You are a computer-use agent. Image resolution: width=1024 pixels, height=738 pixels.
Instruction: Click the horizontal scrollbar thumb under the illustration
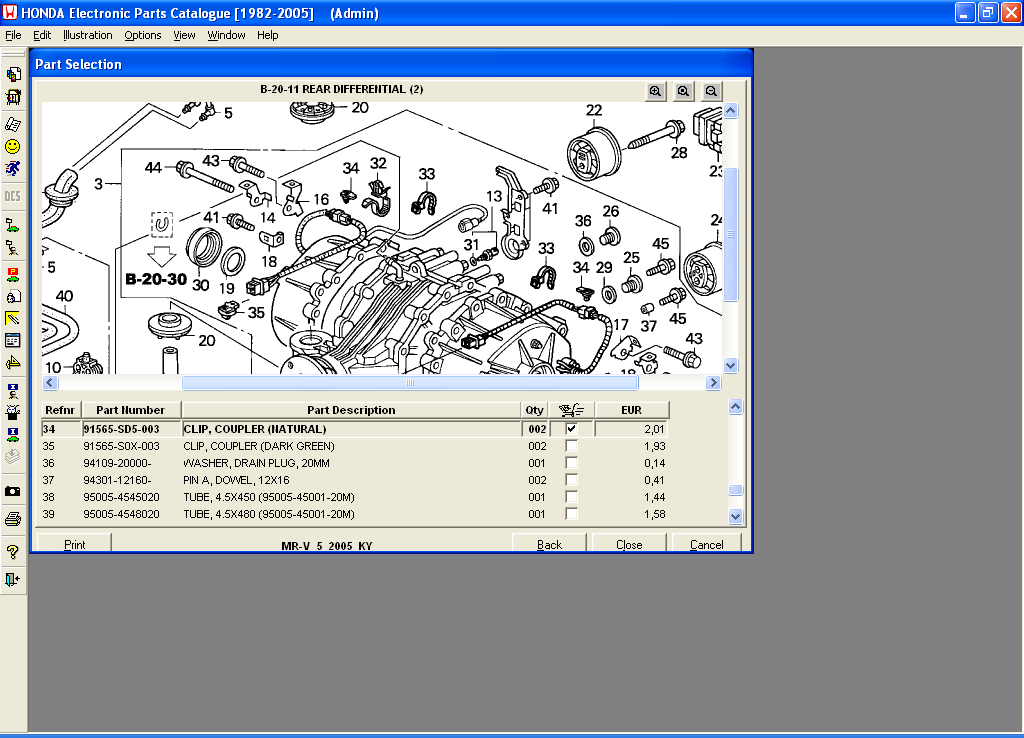(410, 383)
